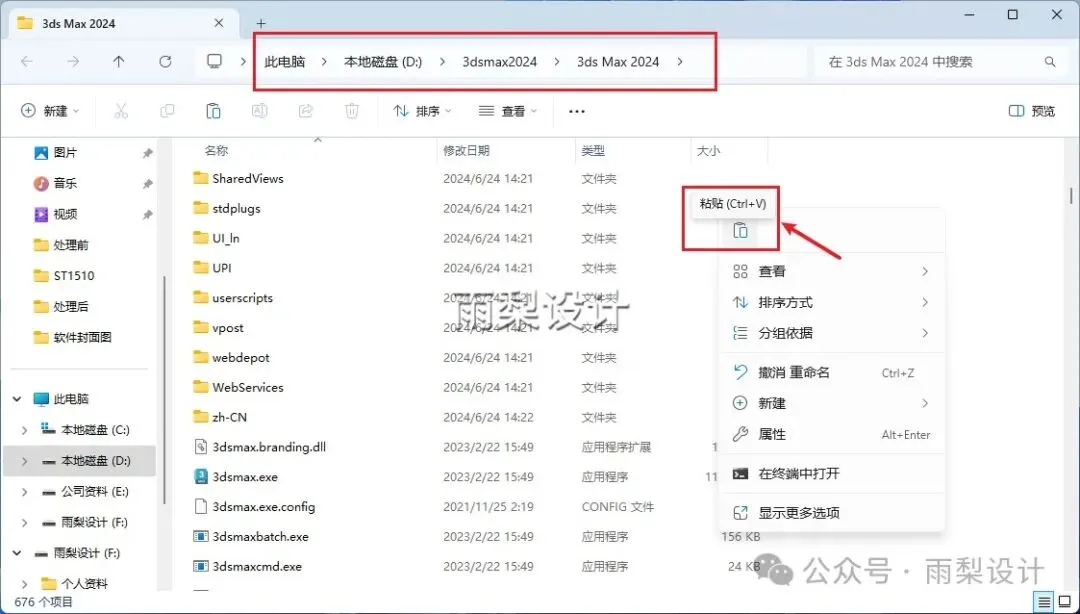Open the three-dot See more menu
The height and width of the screenshot is (614, 1080).
click(x=577, y=111)
